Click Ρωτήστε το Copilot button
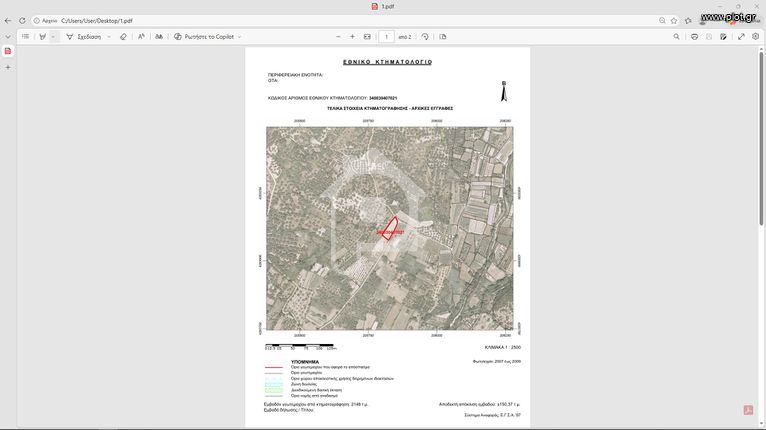 pos(204,37)
